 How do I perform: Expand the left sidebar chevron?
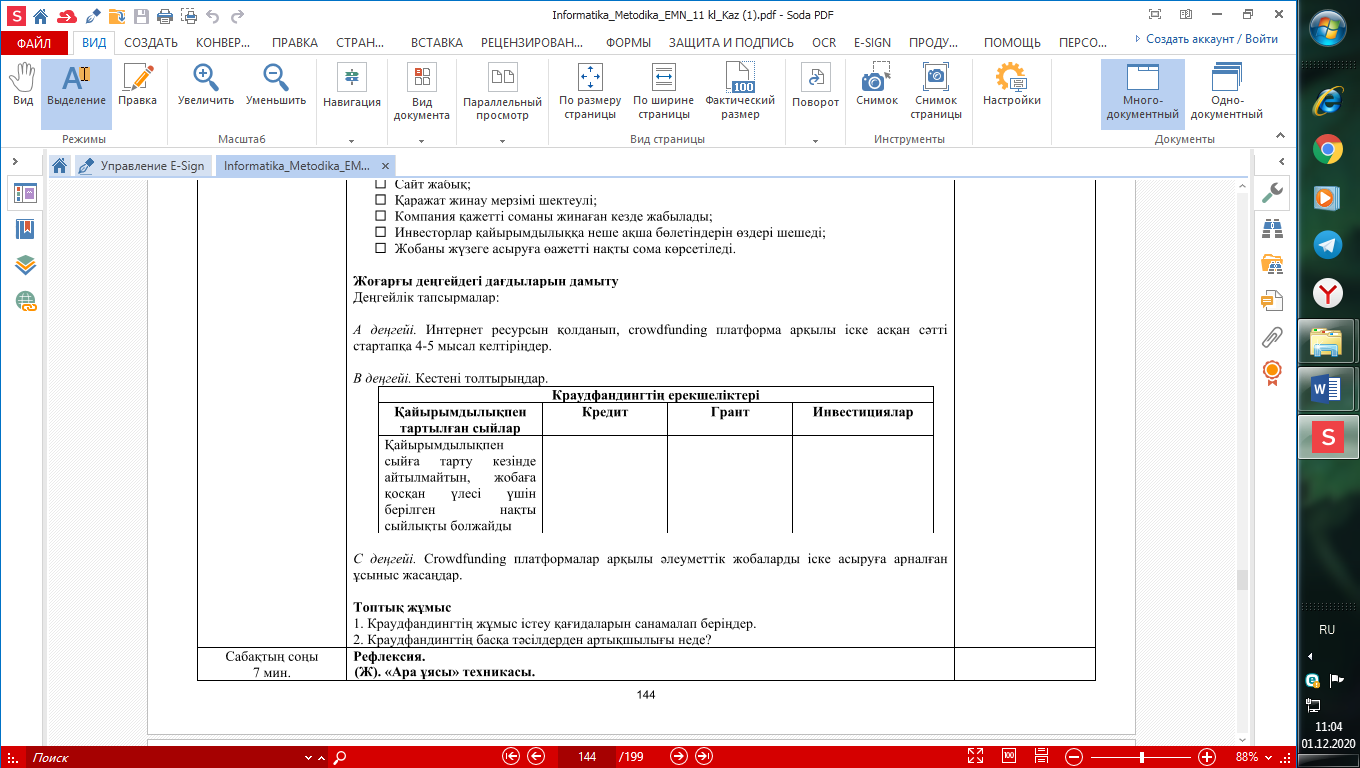pos(14,162)
